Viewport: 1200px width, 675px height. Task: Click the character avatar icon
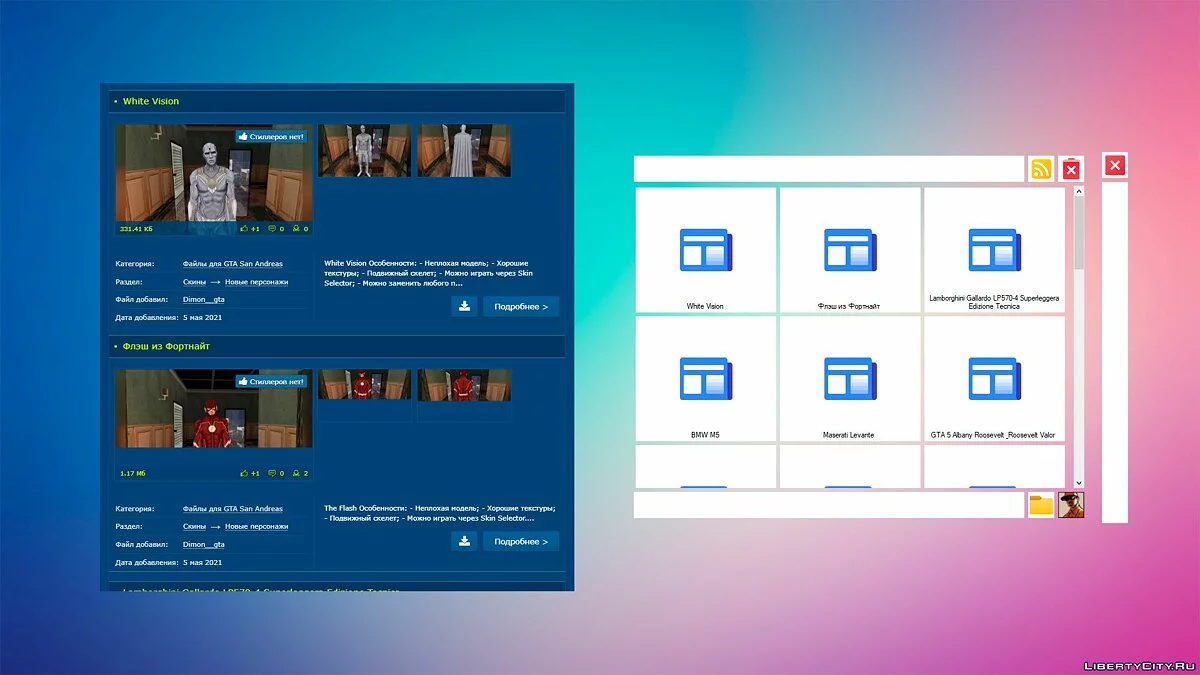(1071, 505)
